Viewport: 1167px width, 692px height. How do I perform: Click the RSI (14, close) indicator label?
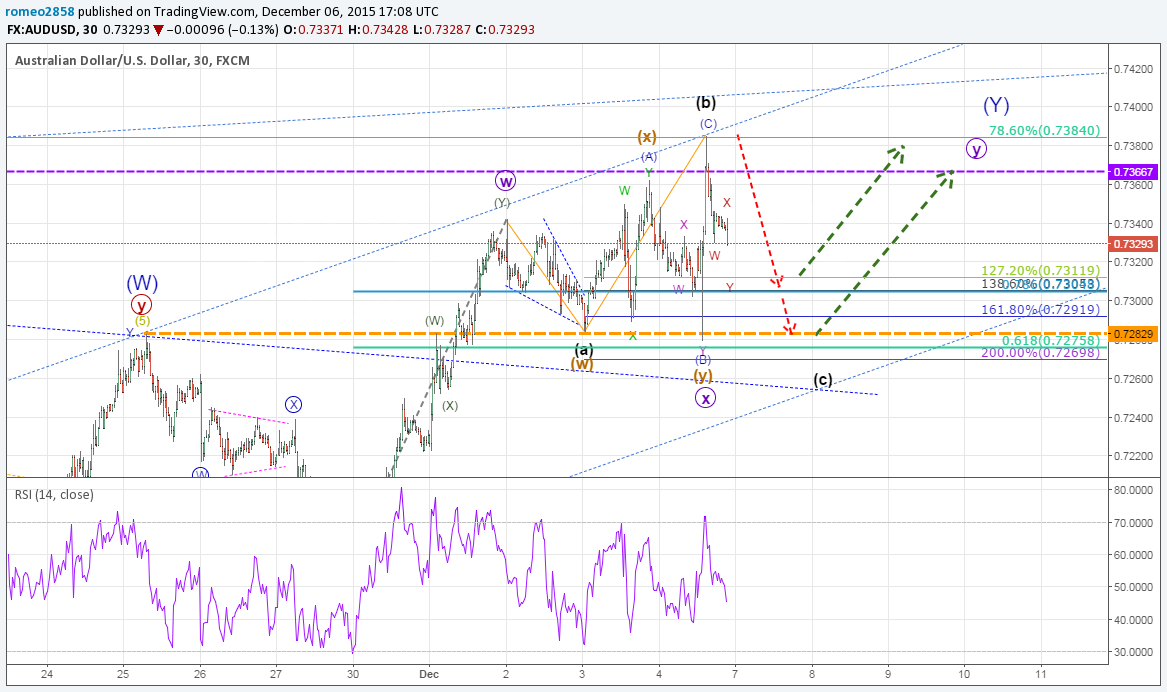pyautogui.click(x=54, y=495)
